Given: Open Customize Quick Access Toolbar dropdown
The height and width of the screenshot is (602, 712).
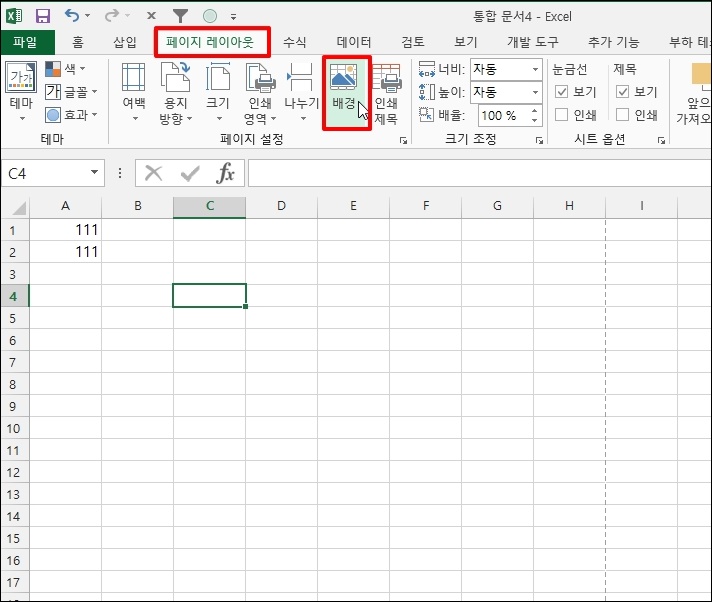Looking at the screenshot, I should pyautogui.click(x=233, y=17).
